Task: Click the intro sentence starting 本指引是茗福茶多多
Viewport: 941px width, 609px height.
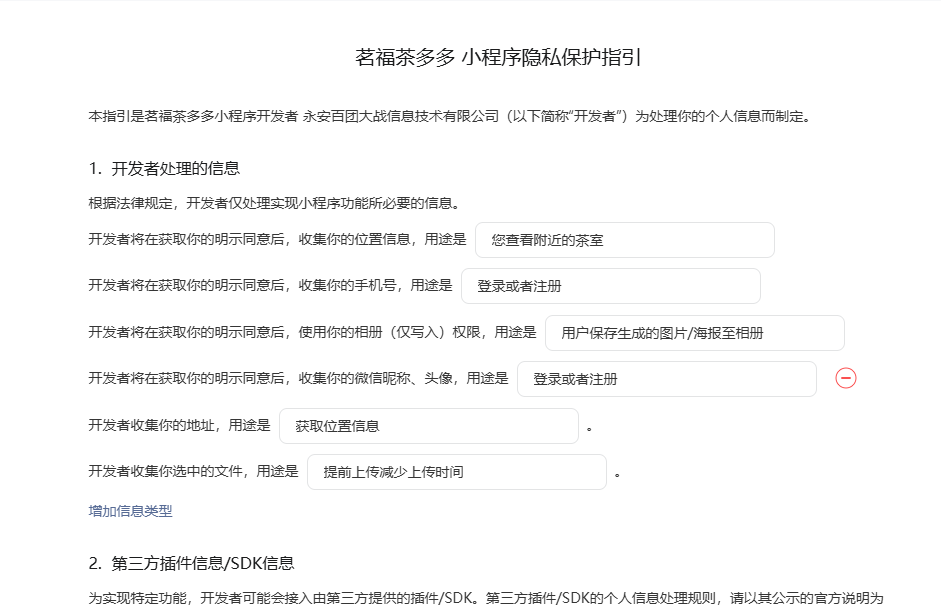Action: point(449,116)
